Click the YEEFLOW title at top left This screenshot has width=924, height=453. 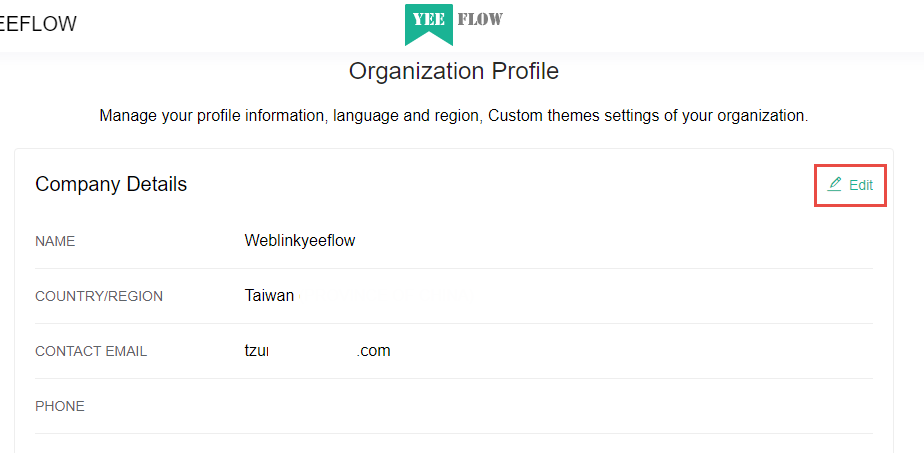[38, 24]
